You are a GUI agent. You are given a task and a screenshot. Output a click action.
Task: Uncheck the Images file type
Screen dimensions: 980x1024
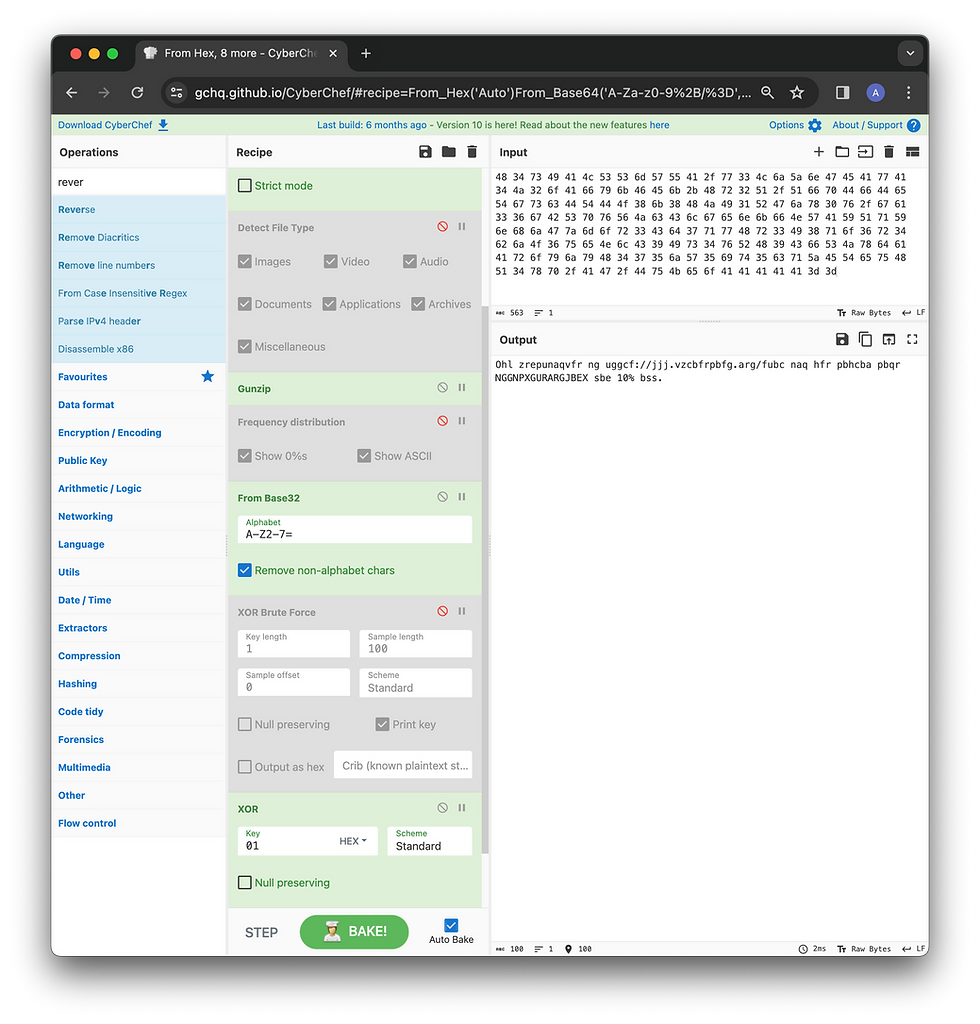[245, 261]
